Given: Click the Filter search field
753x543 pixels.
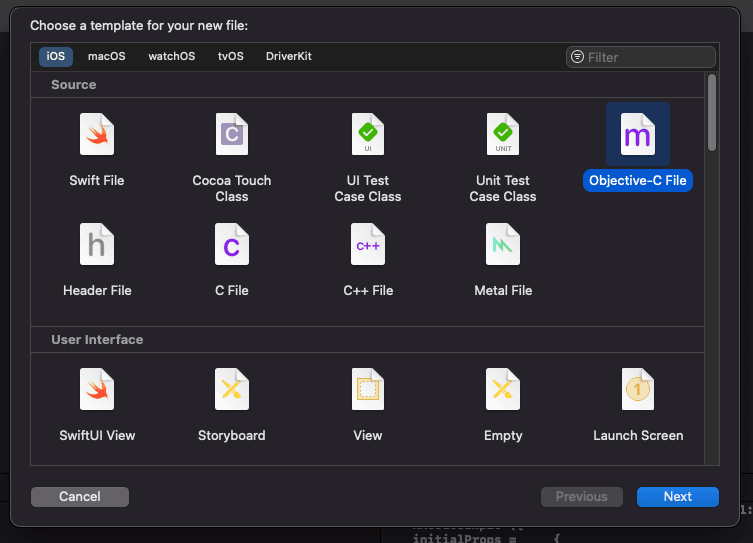Looking at the screenshot, I should [x=641, y=57].
